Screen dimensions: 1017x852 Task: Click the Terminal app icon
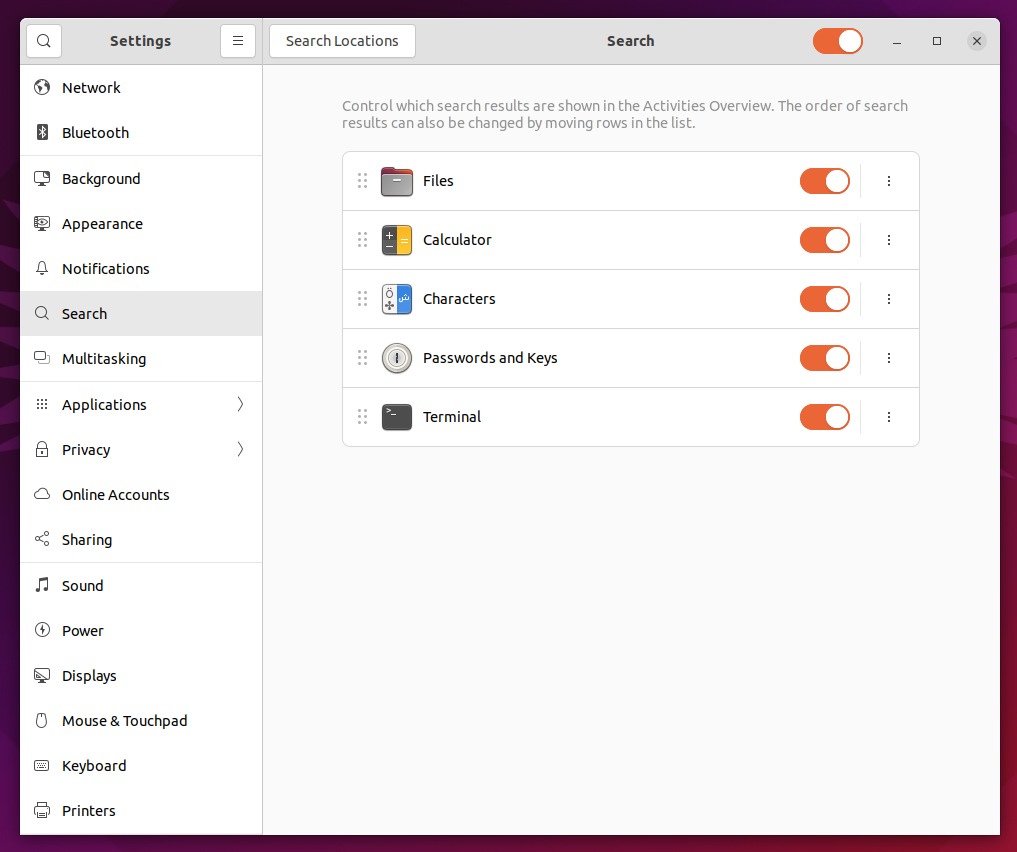[x=396, y=417]
